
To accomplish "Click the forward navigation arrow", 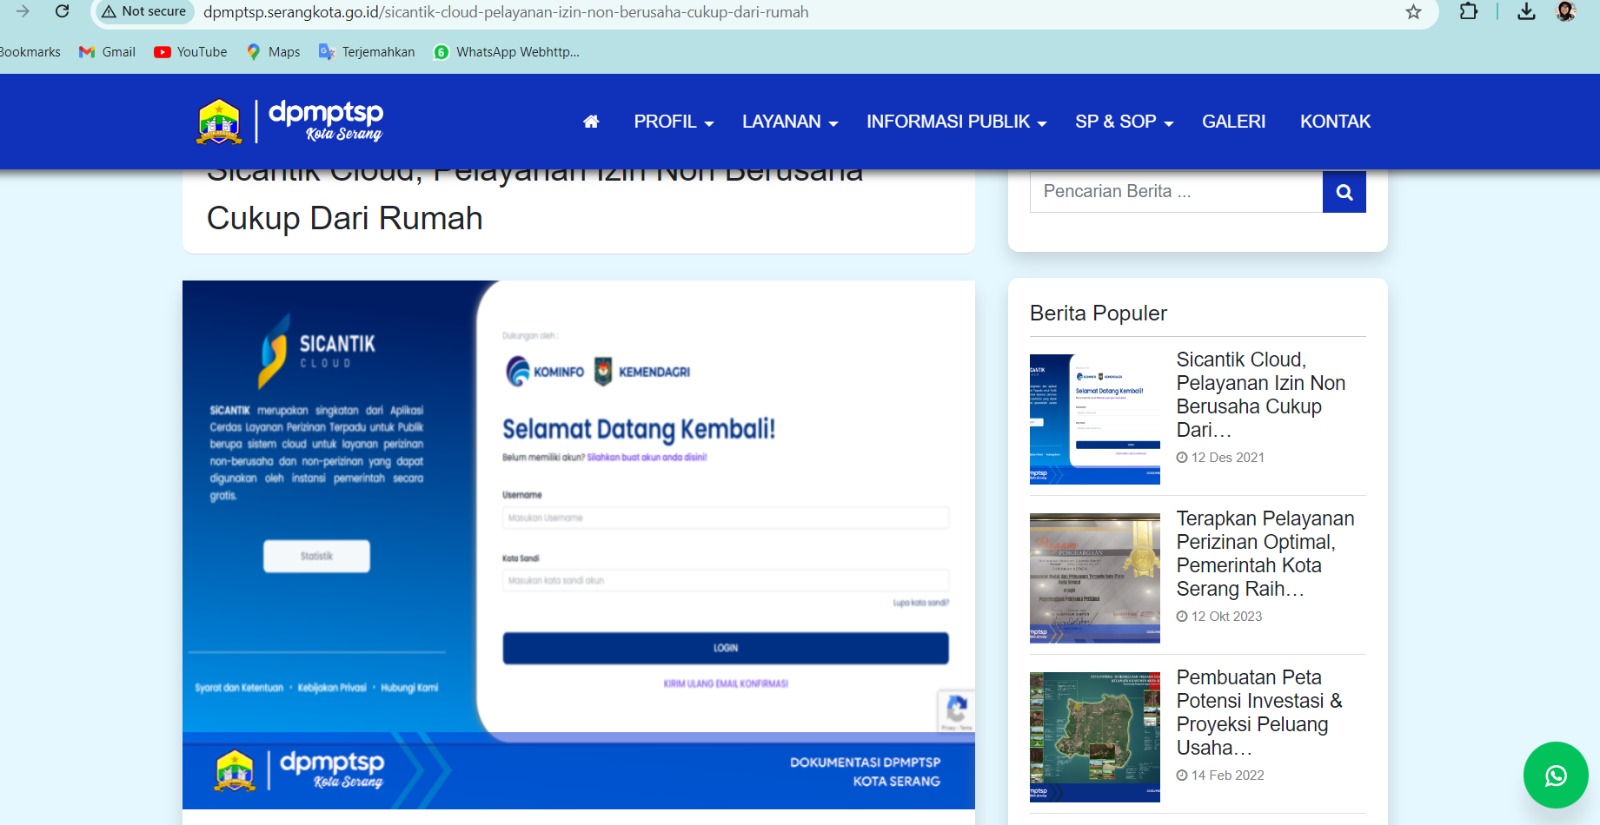I will pyautogui.click(x=22, y=11).
